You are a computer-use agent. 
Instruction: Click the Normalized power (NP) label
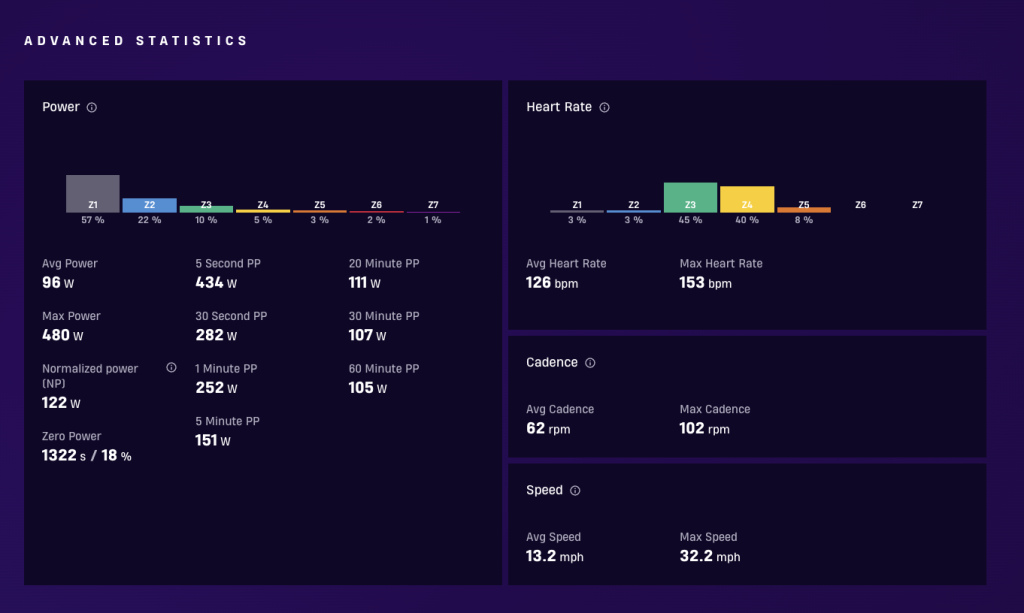pyautogui.click(x=90, y=376)
